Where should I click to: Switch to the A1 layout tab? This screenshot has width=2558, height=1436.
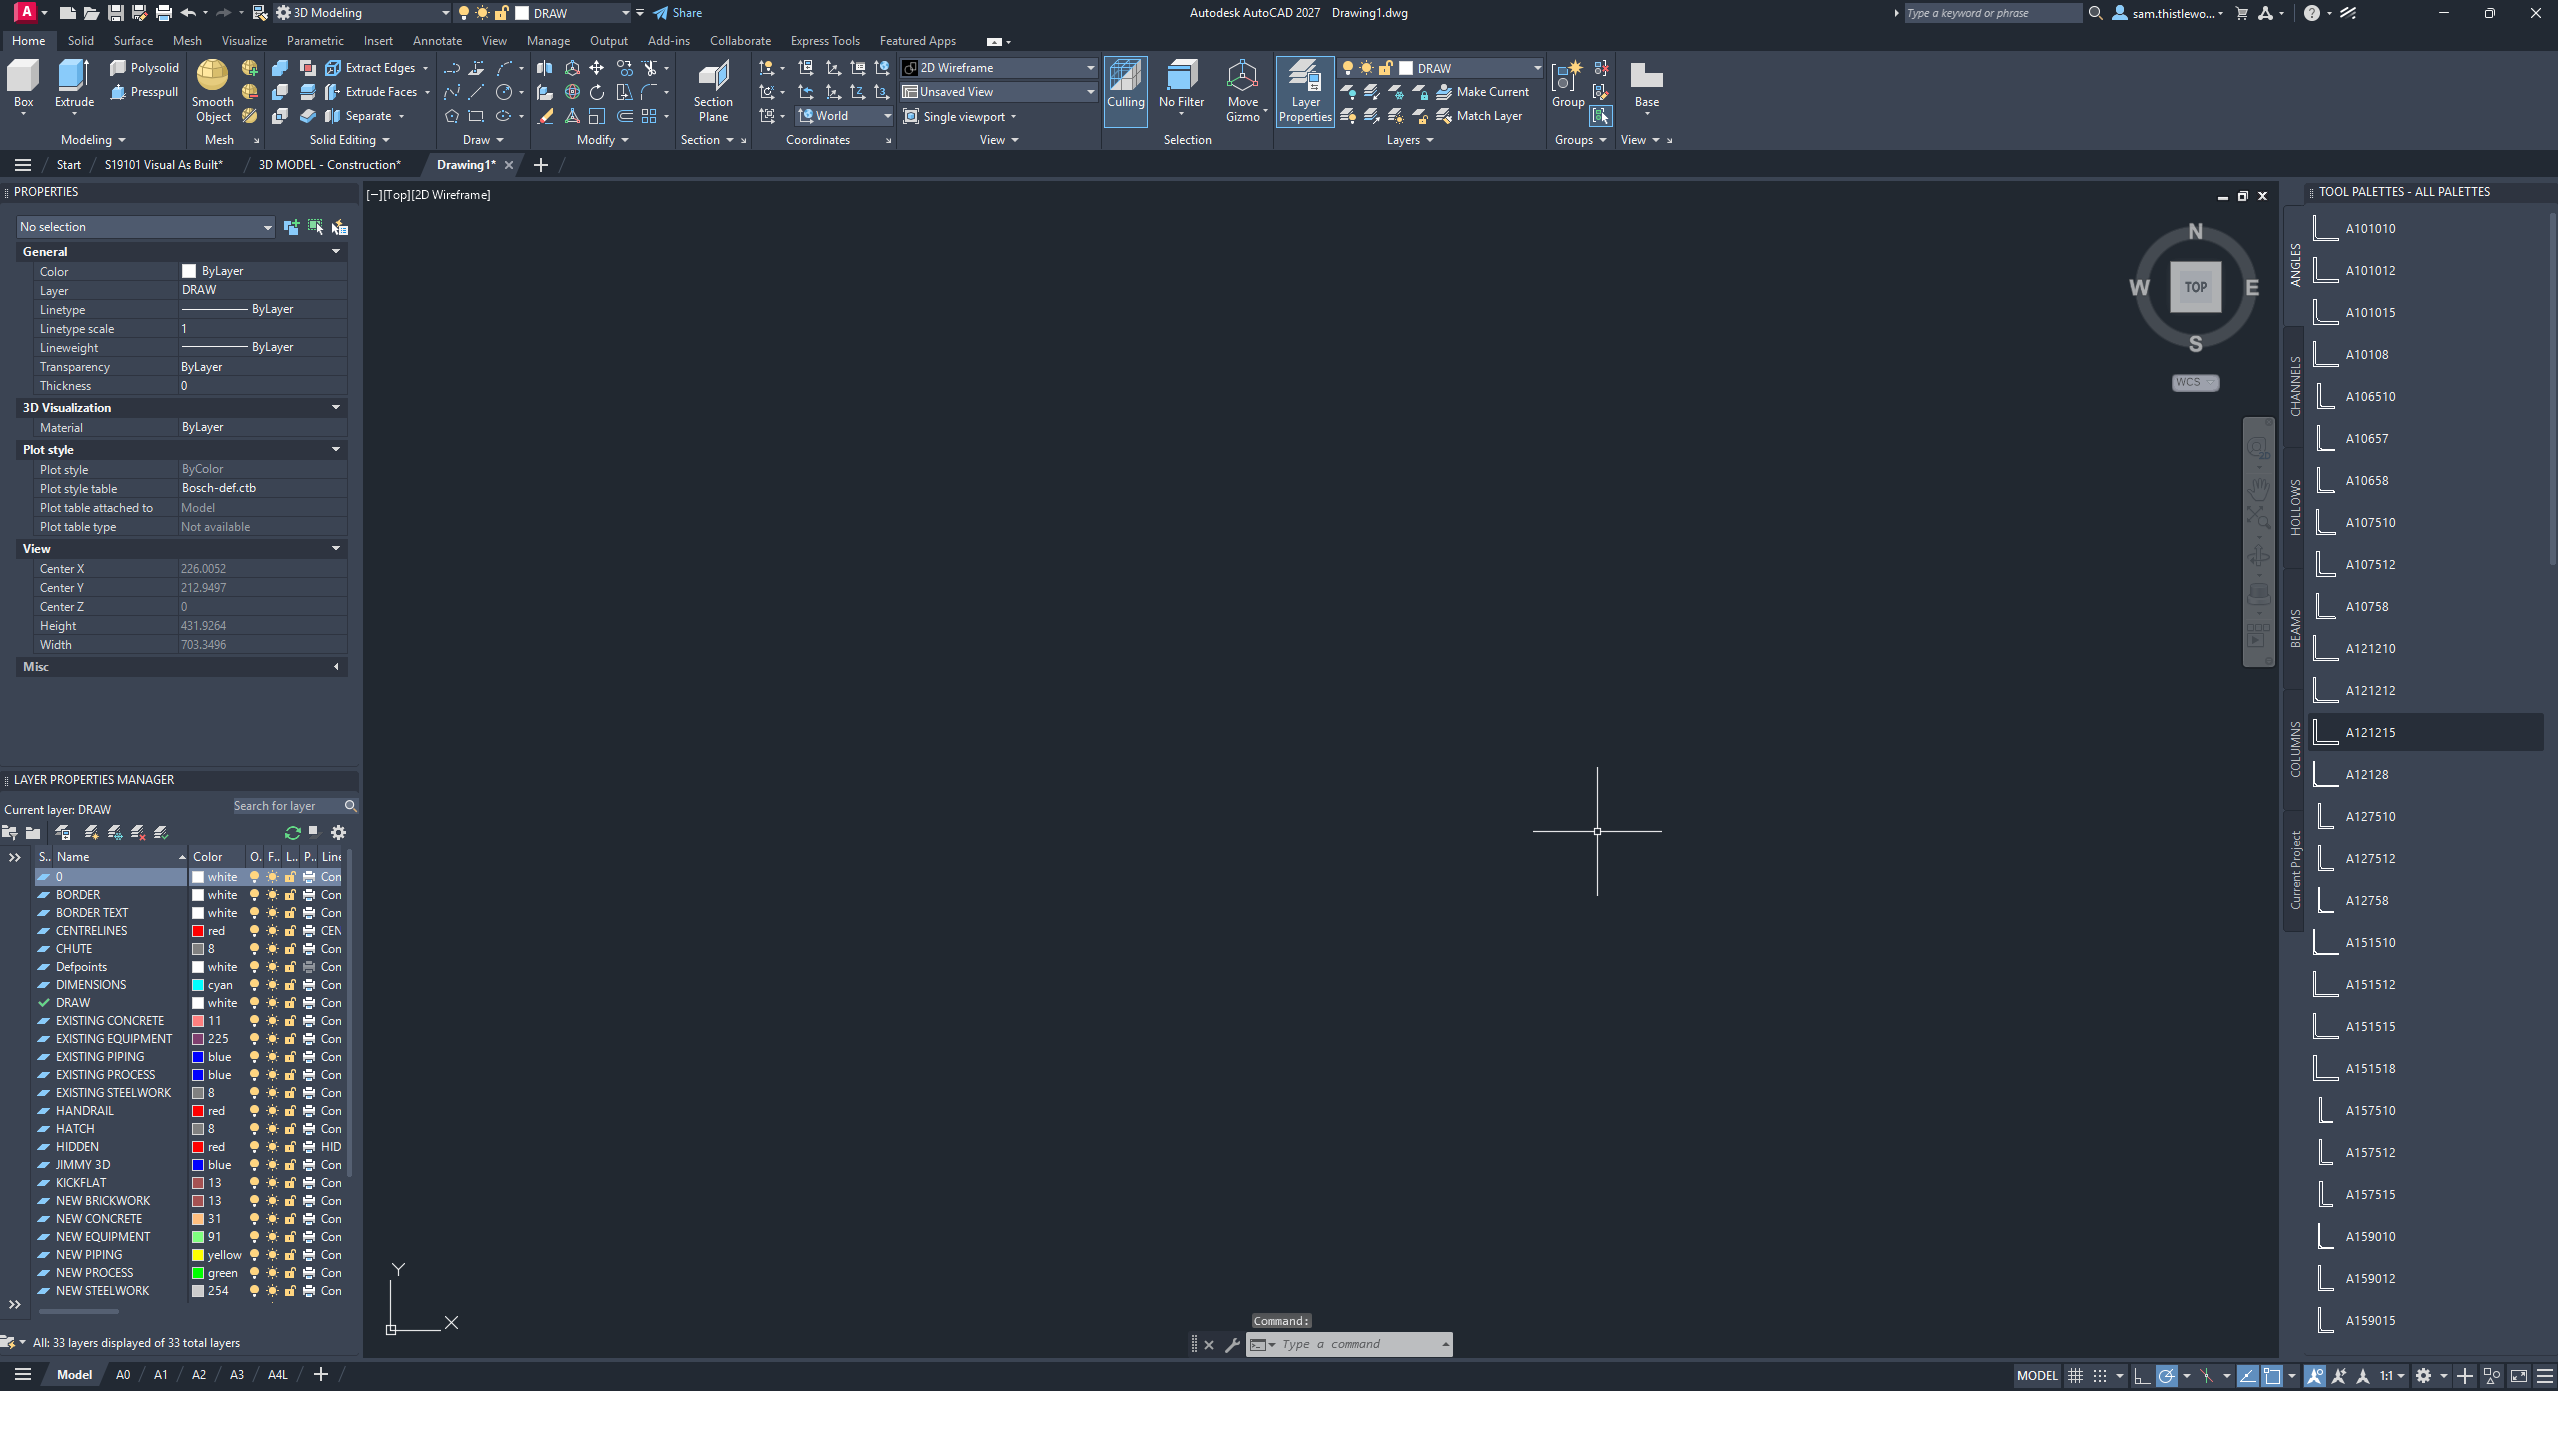(x=160, y=1375)
